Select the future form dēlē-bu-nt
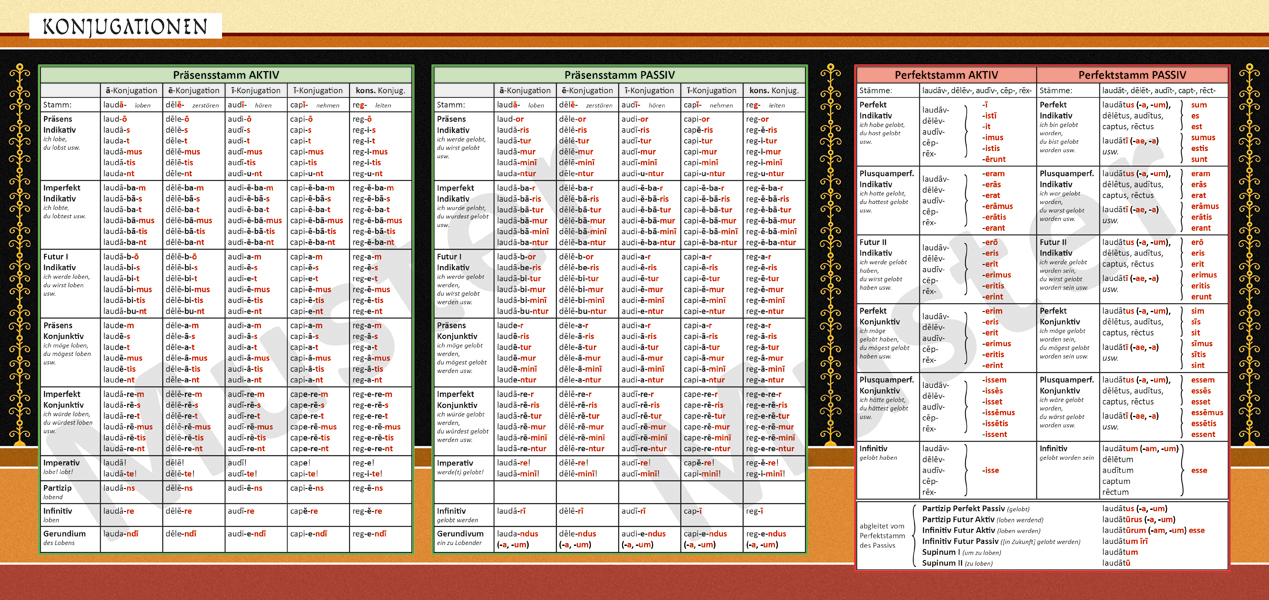 (187, 311)
